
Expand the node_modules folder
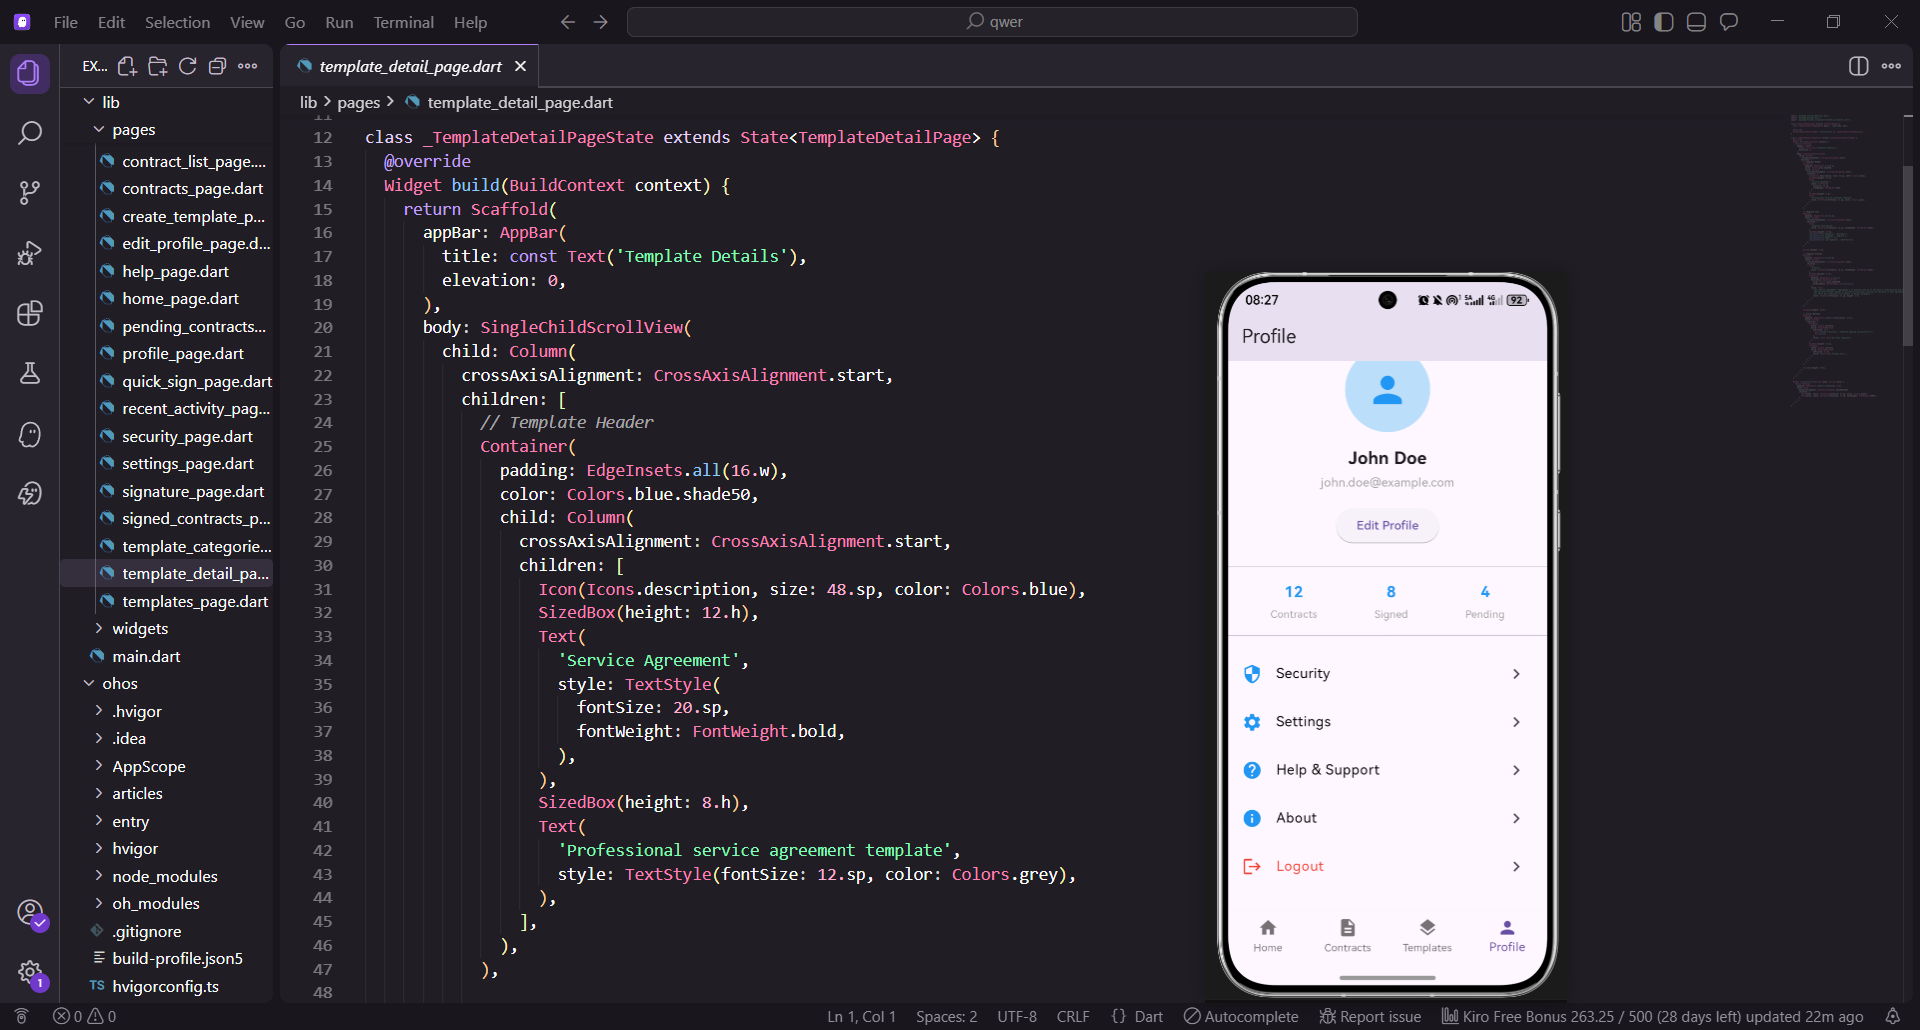tap(166, 877)
